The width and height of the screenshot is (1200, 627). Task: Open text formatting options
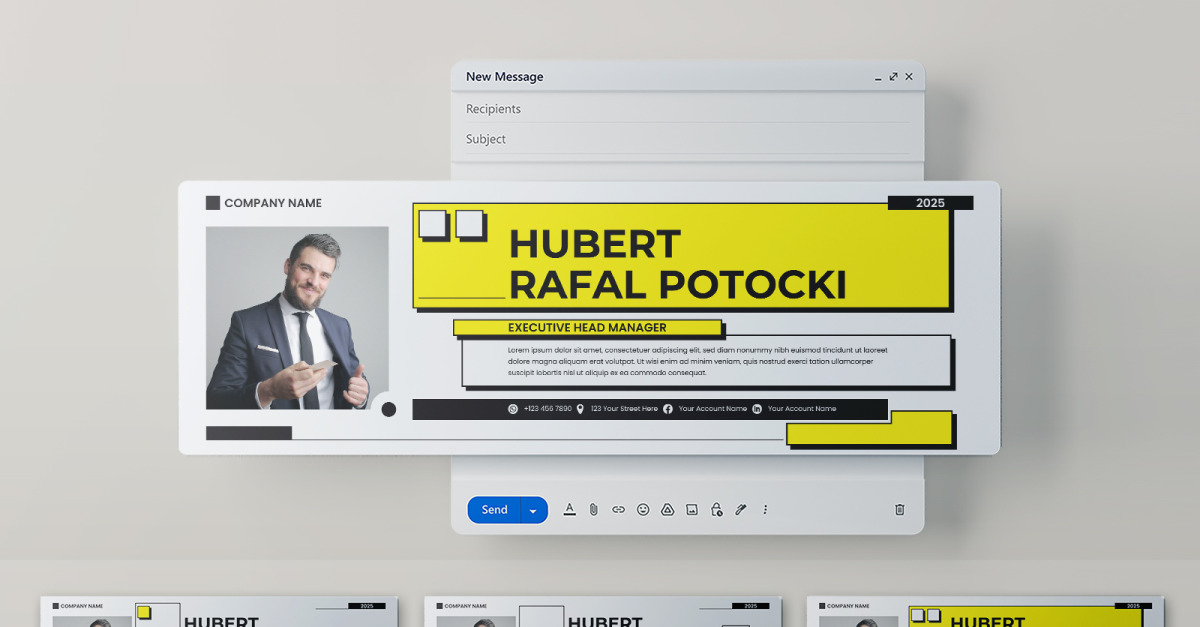coord(569,509)
